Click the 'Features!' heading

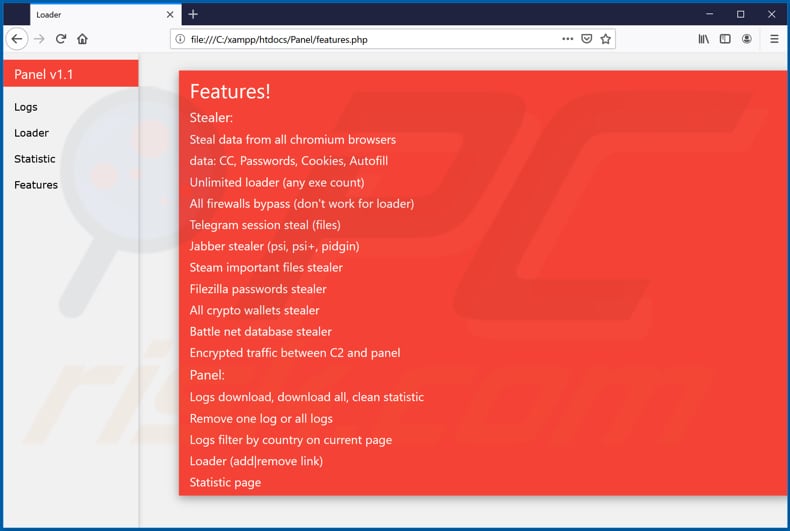(230, 92)
